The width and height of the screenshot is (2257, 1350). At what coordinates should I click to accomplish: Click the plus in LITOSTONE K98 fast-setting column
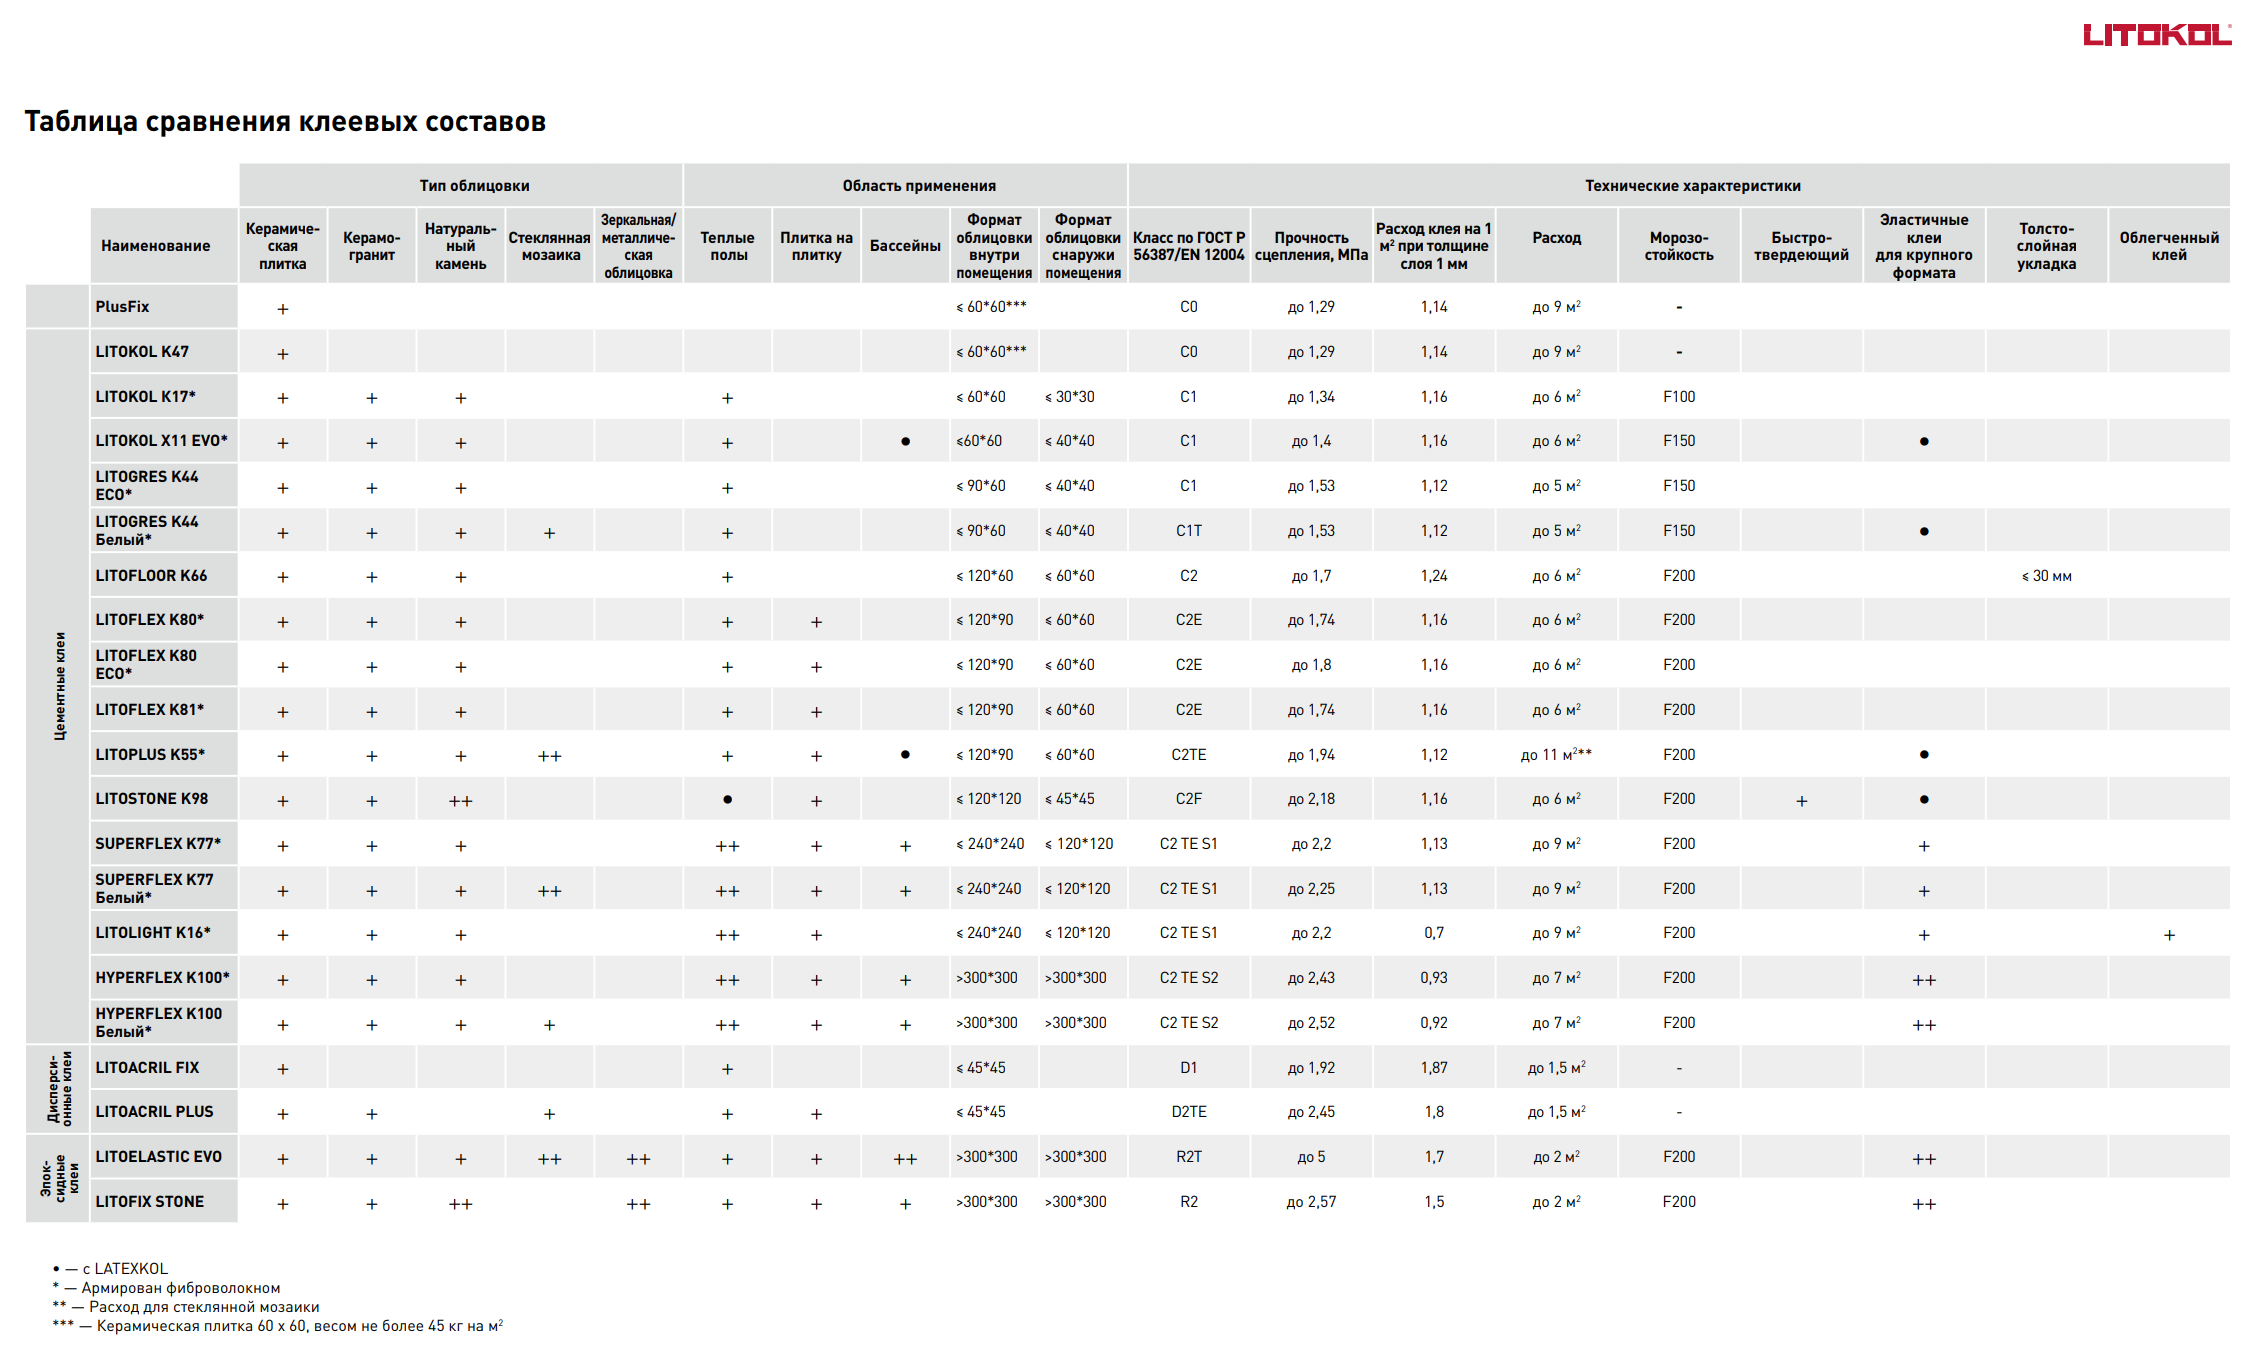(1801, 801)
